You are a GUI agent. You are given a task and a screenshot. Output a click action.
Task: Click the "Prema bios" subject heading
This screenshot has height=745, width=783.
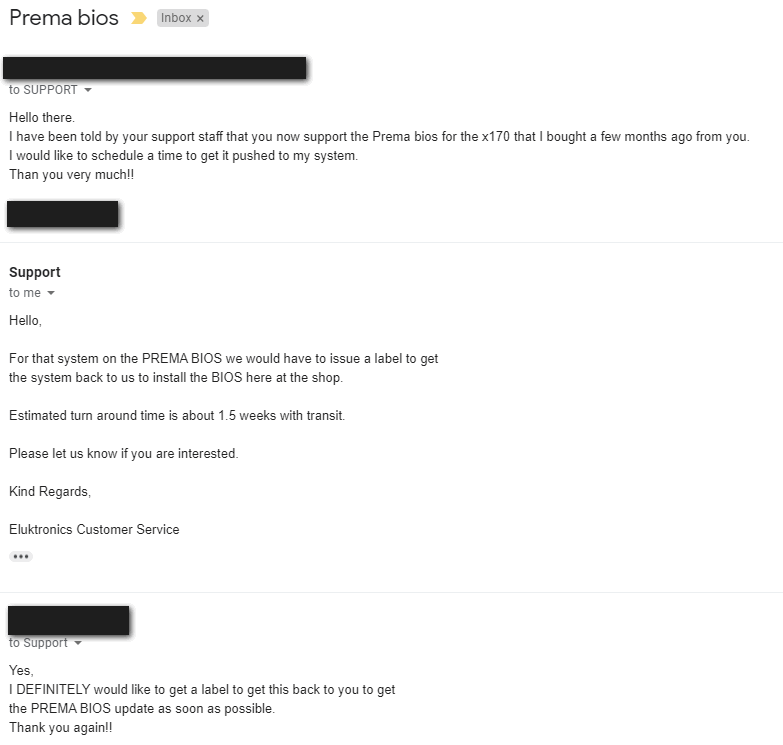tap(64, 18)
